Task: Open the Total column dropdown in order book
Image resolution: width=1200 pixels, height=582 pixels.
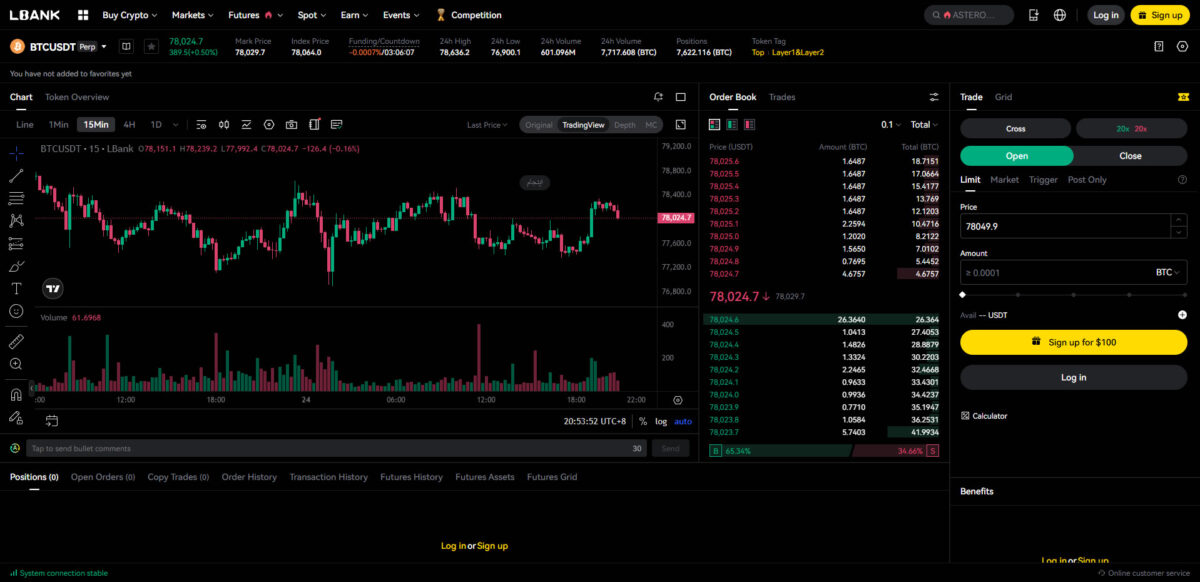Action: (x=925, y=125)
